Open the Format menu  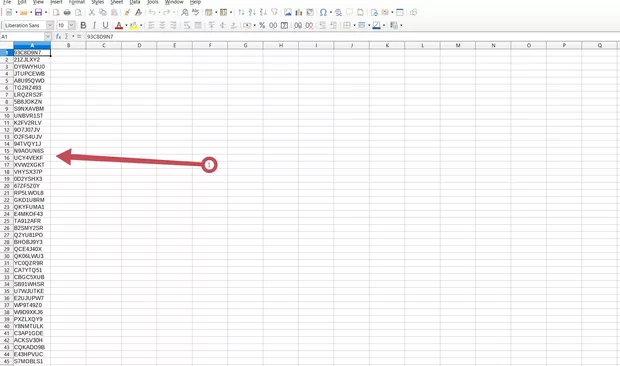coord(77,2)
